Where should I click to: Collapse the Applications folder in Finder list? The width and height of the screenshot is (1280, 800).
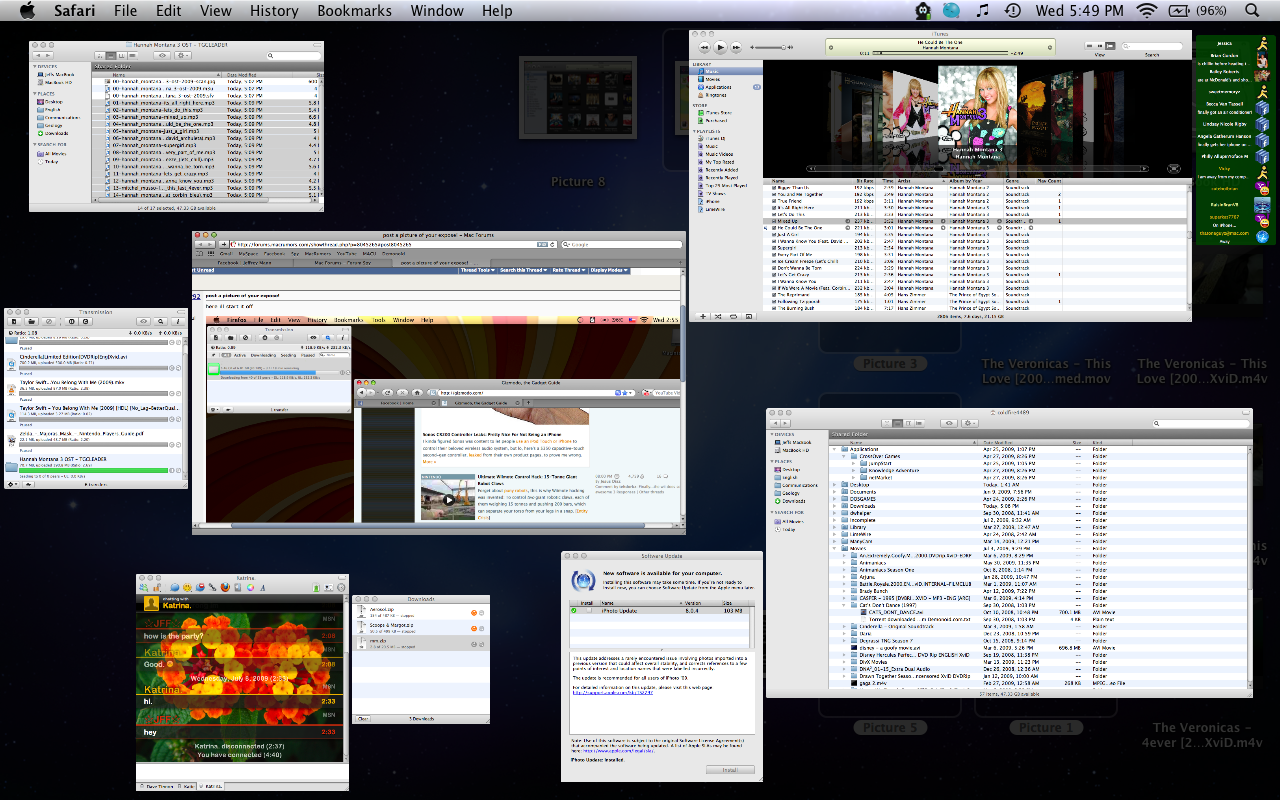[x=834, y=449]
